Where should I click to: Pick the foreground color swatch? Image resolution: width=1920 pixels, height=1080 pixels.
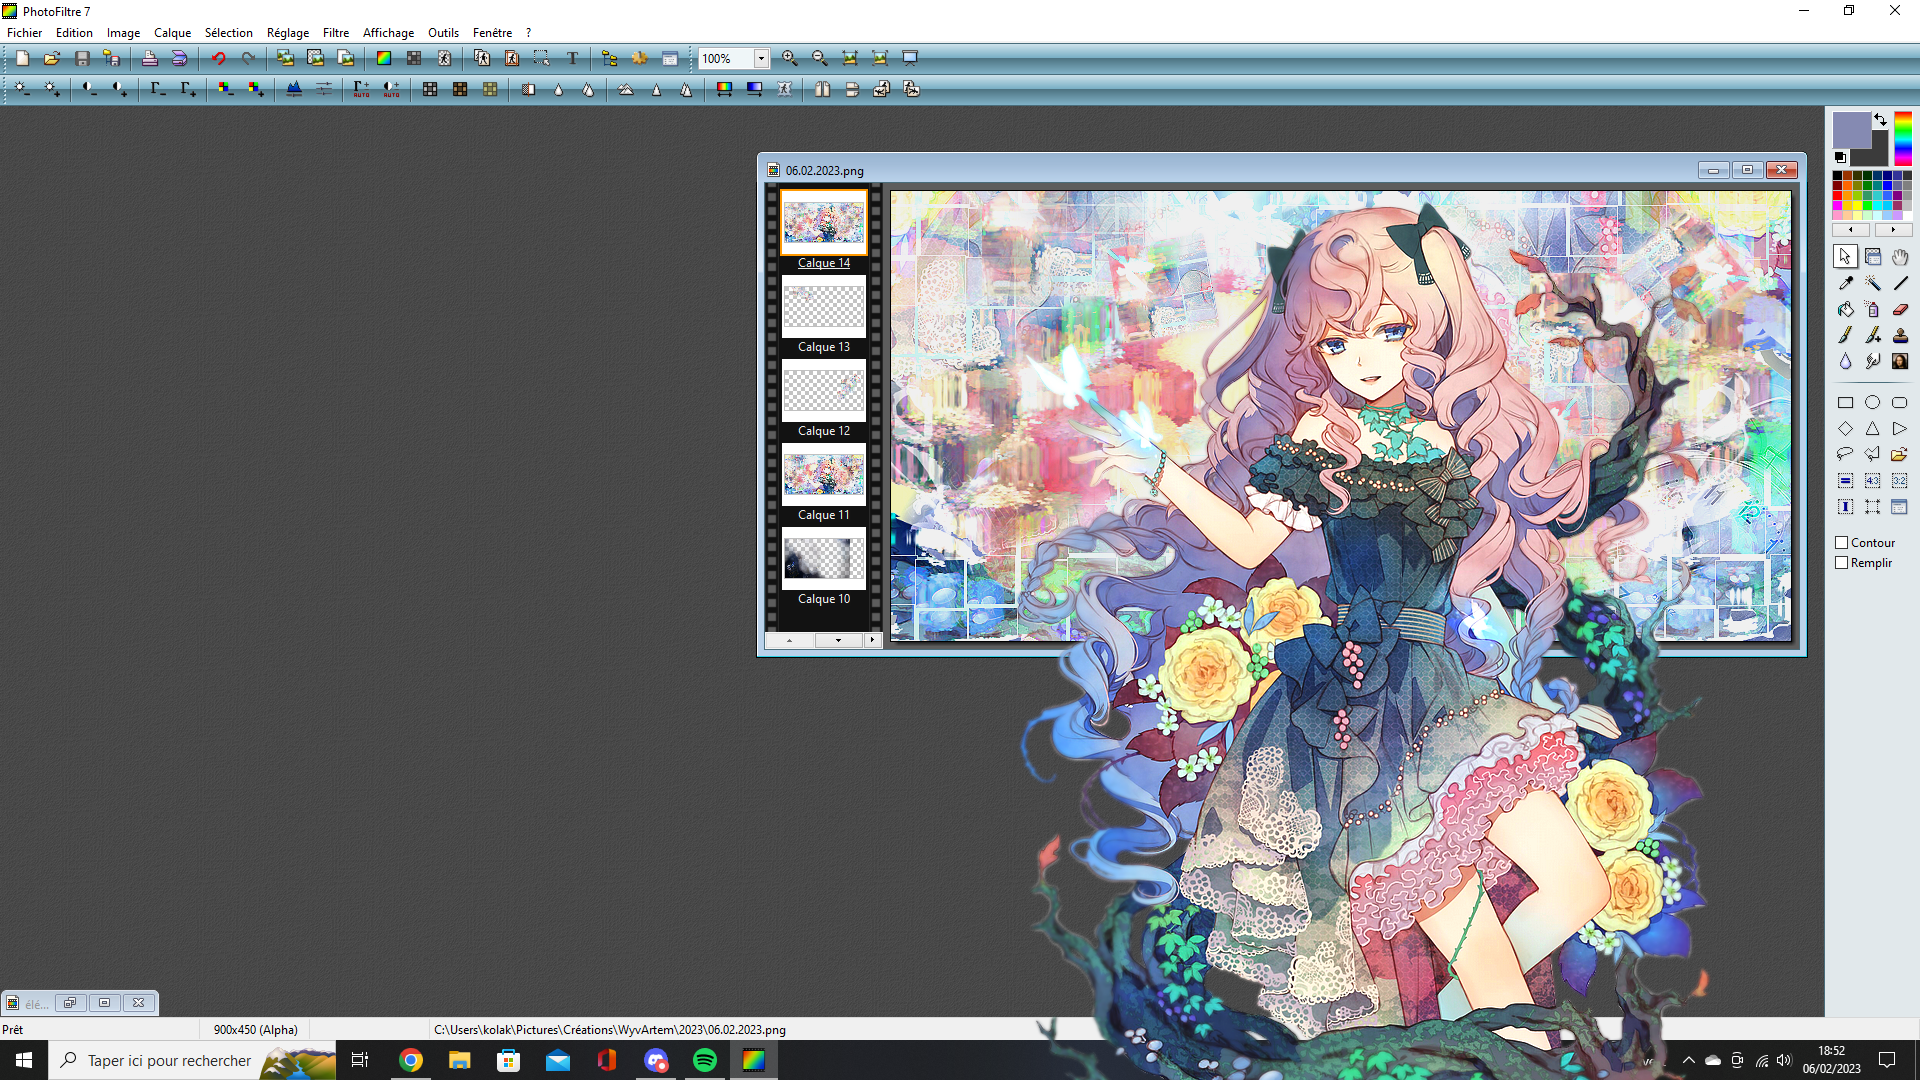1850,130
